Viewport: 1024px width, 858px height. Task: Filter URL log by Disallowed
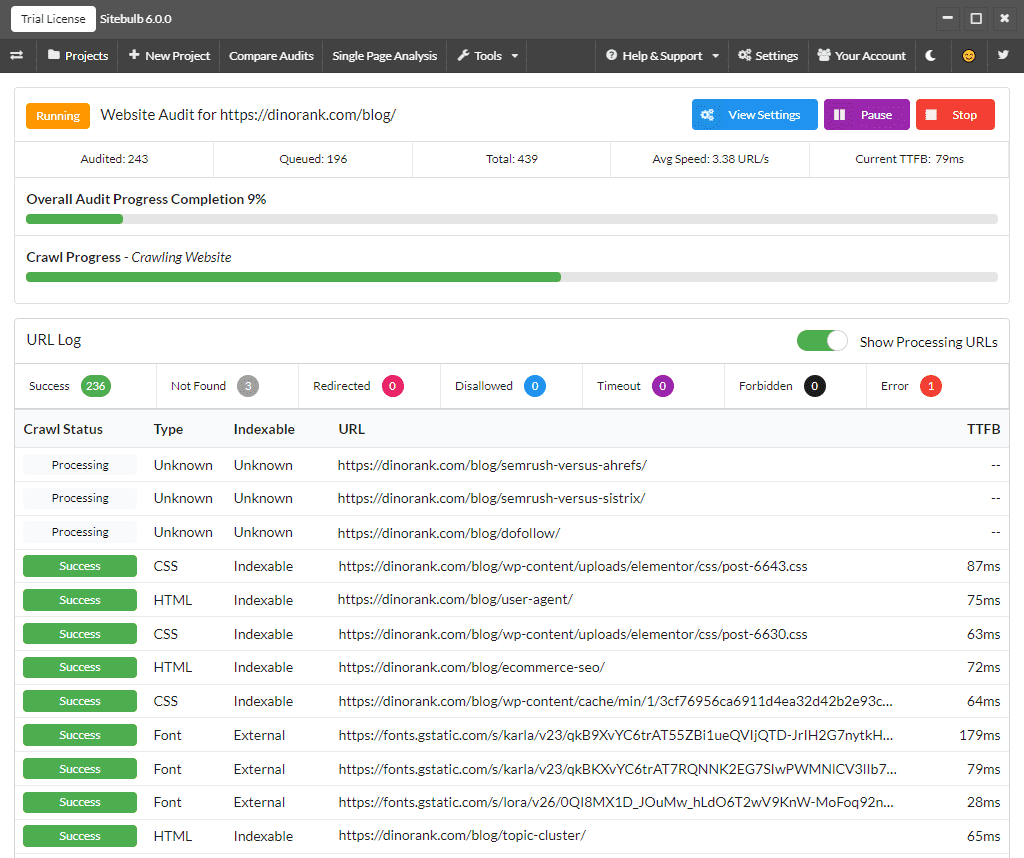(511, 386)
